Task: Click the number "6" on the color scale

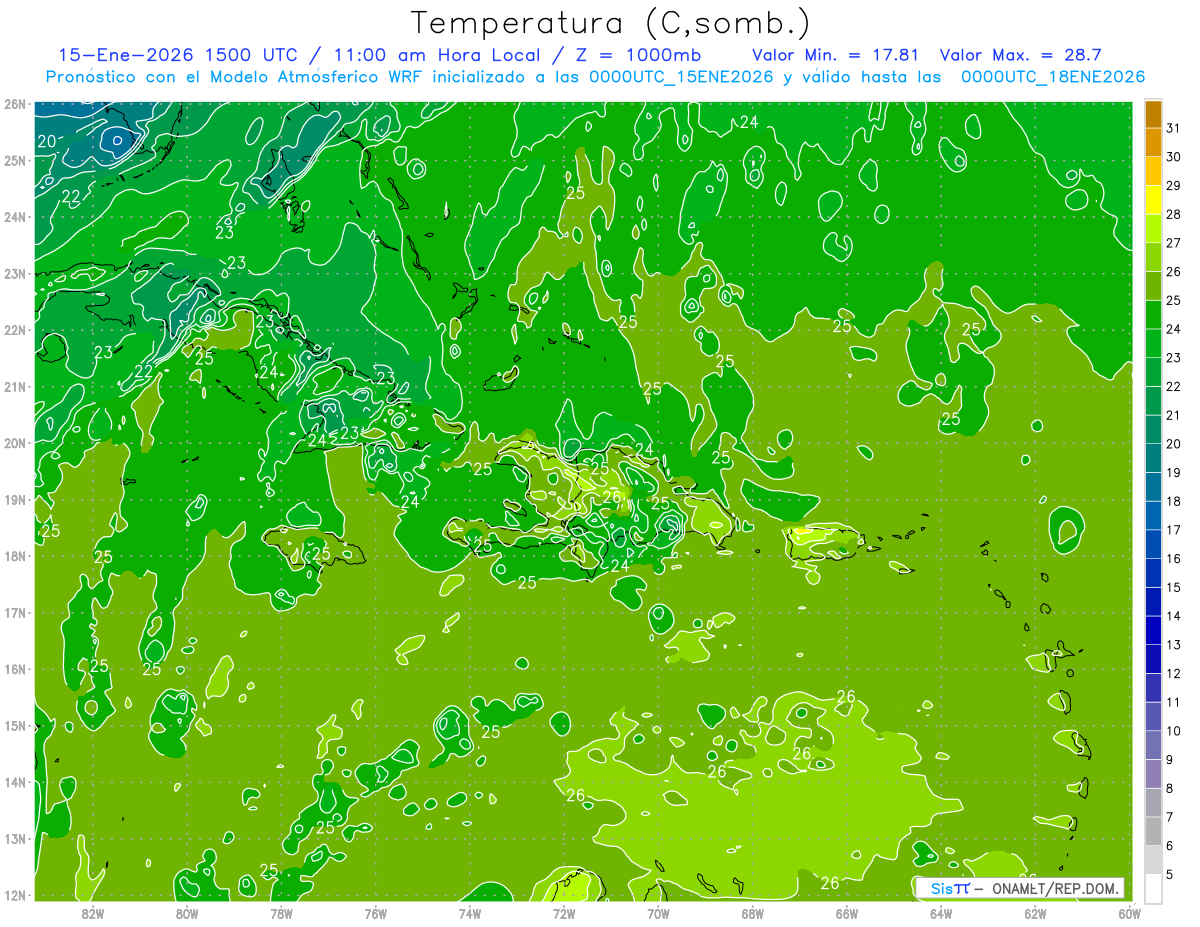Action: pyautogui.click(x=1170, y=846)
